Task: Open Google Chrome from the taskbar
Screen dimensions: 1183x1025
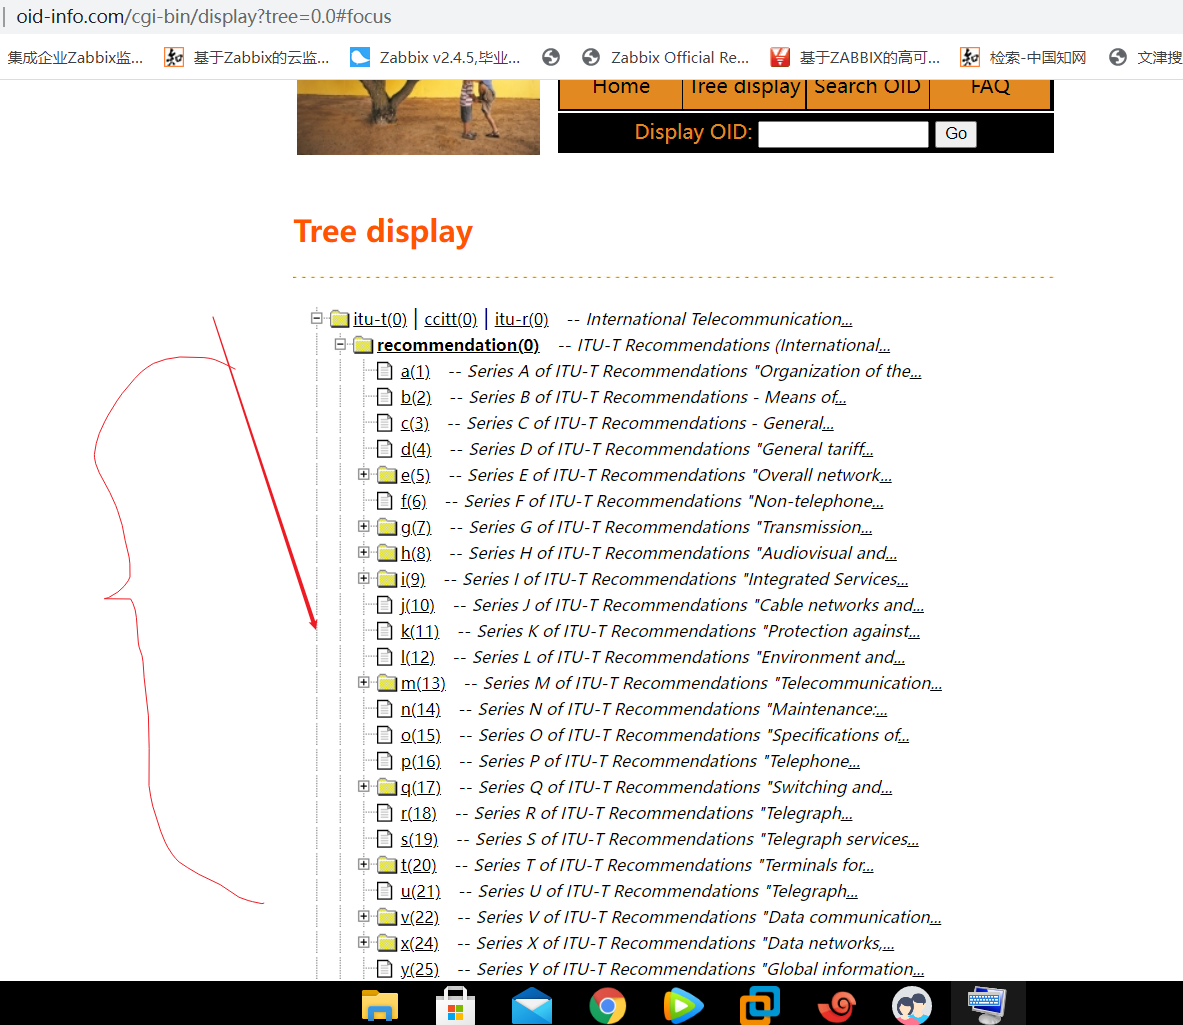Action: 607,1005
